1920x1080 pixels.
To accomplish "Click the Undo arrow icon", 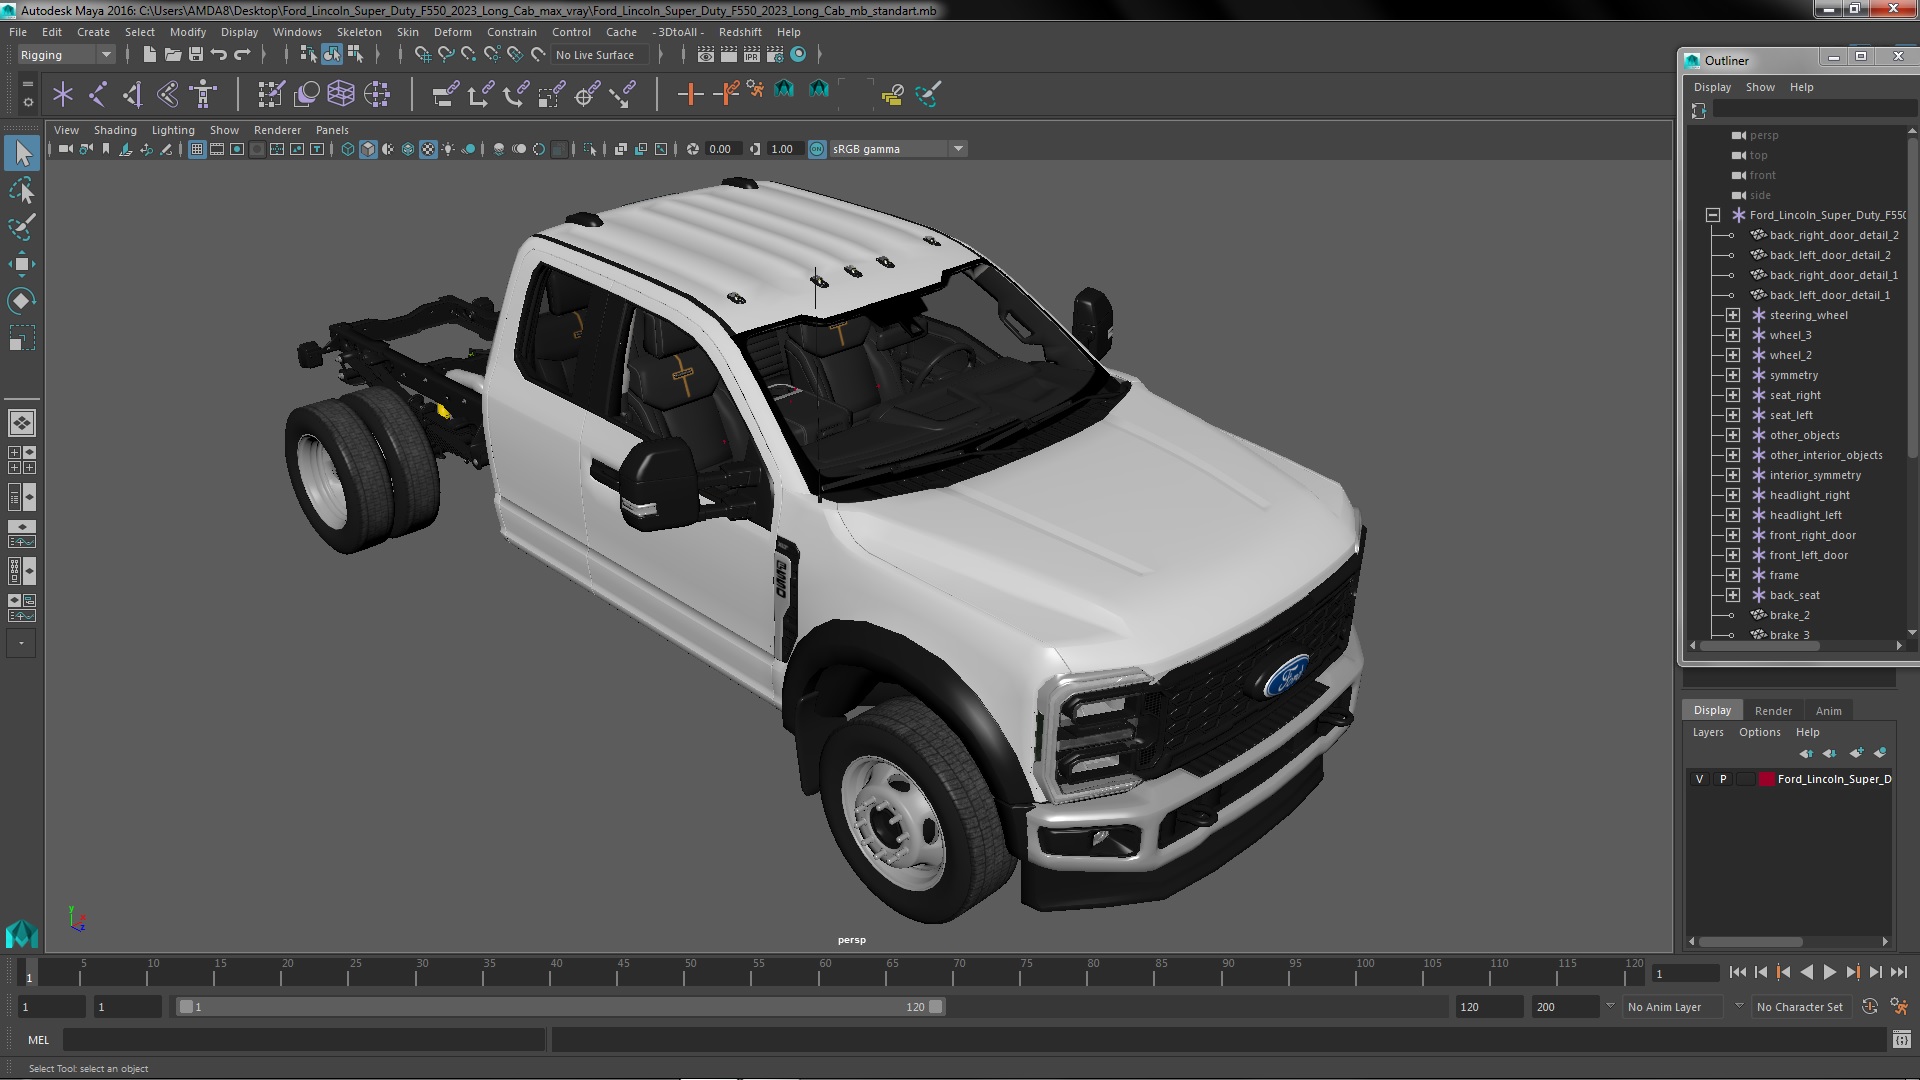I will [x=219, y=55].
